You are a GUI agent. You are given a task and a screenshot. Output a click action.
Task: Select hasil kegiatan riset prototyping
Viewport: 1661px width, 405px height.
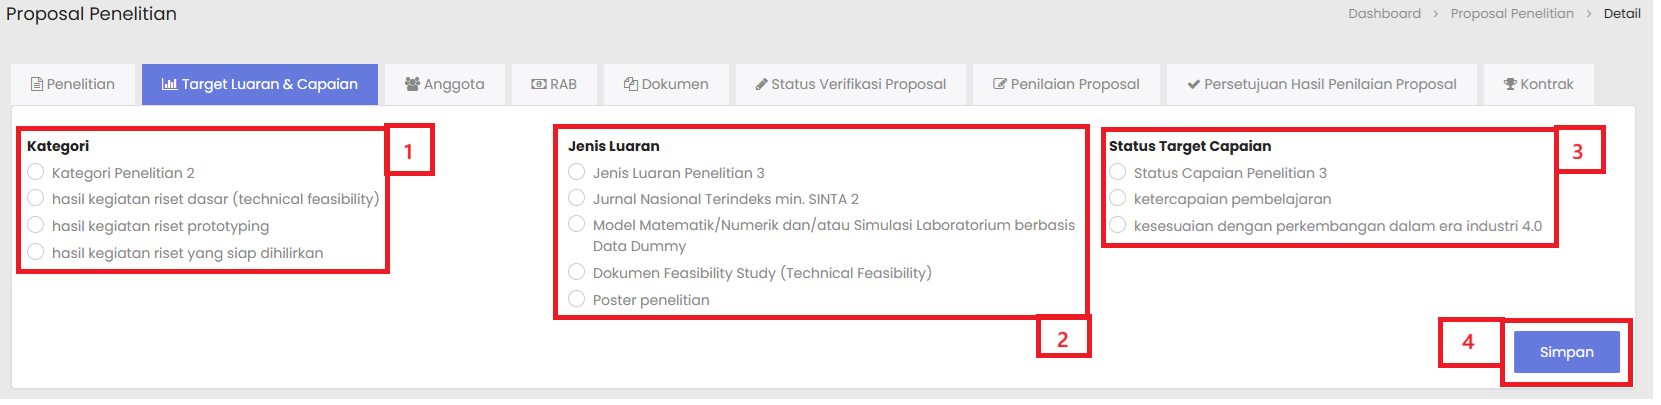[36, 225]
